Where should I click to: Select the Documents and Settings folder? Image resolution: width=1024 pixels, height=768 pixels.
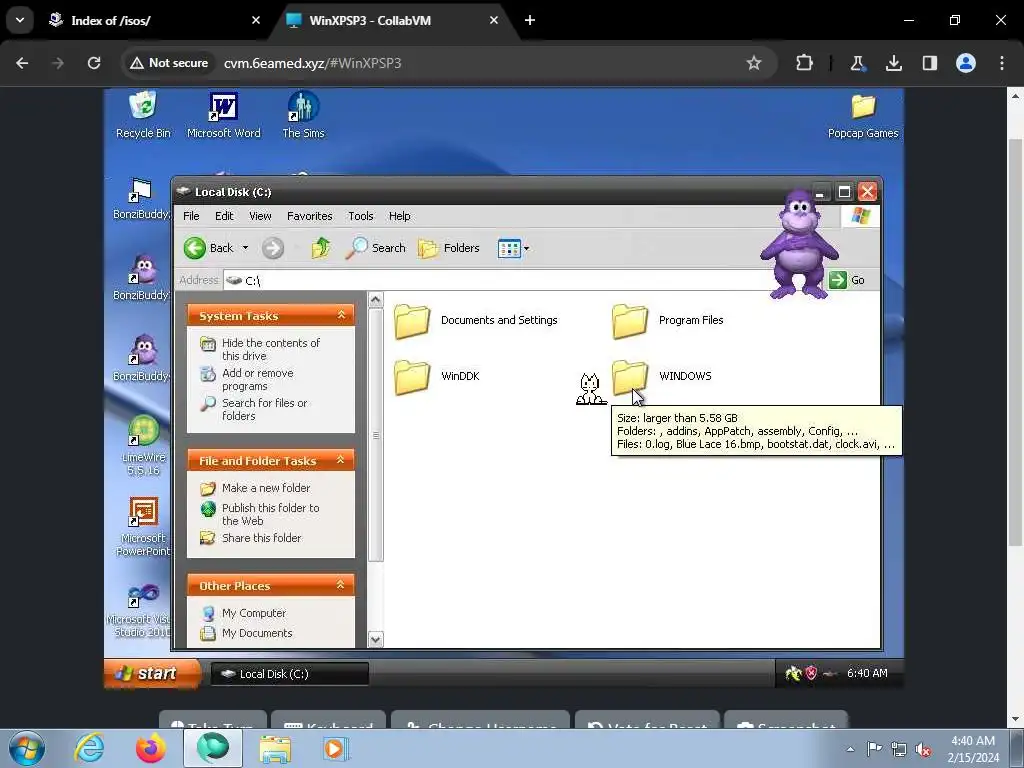pyautogui.click(x=476, y=320)
